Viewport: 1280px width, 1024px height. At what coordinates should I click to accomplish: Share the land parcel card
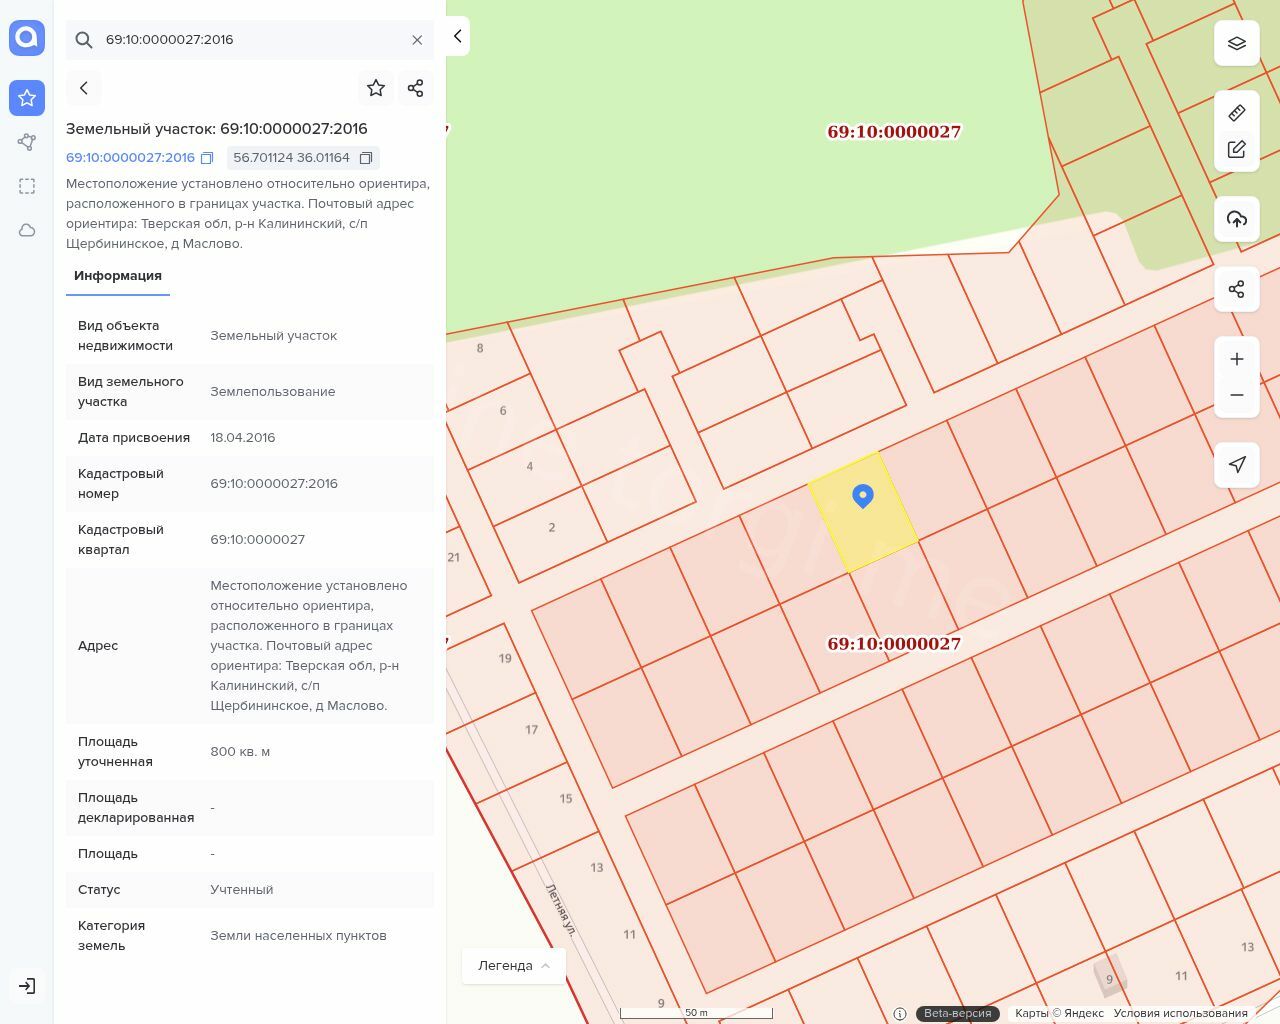(x=415, y=88)
